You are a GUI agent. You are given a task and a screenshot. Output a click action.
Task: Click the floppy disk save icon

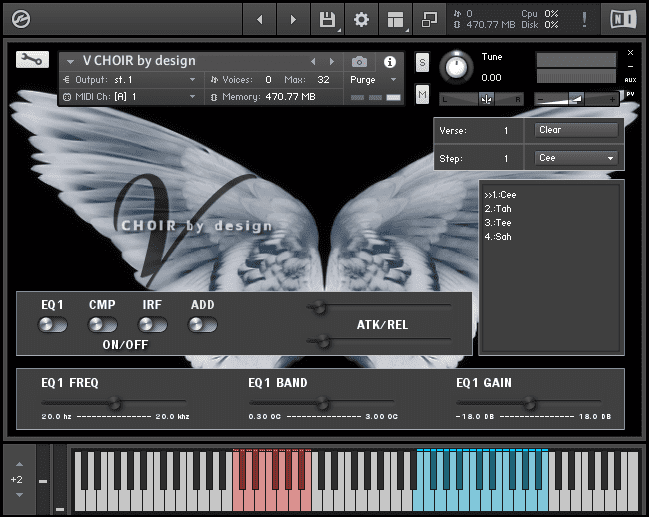tap(327, 19)
